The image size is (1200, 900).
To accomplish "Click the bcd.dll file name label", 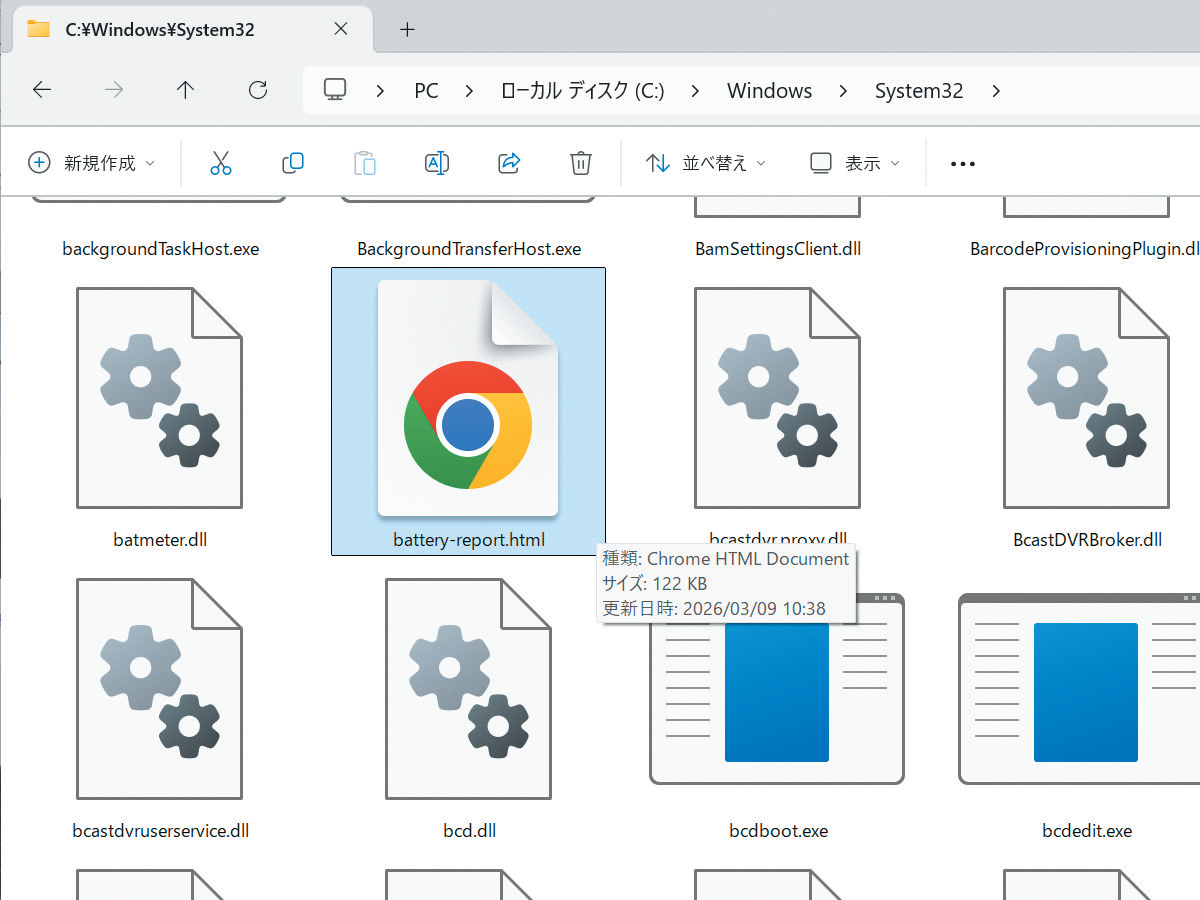I will (x=469, y=831).
